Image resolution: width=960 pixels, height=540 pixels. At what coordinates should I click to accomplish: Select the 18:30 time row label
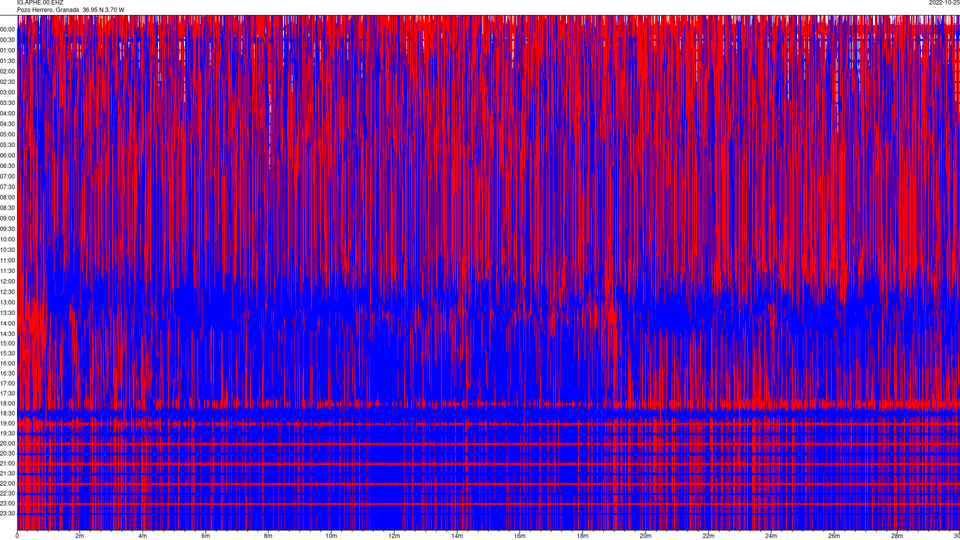pyautogui.click(x=7, y=413)
